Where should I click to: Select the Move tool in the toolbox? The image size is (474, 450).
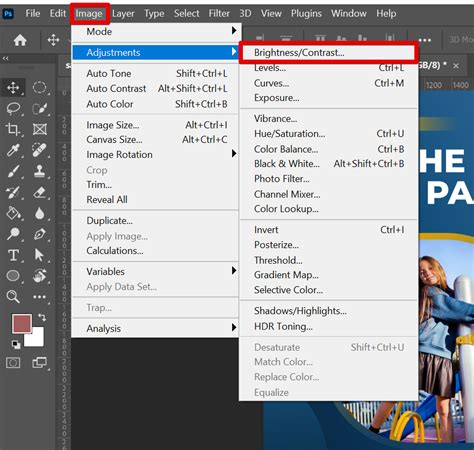coord(13,88)
